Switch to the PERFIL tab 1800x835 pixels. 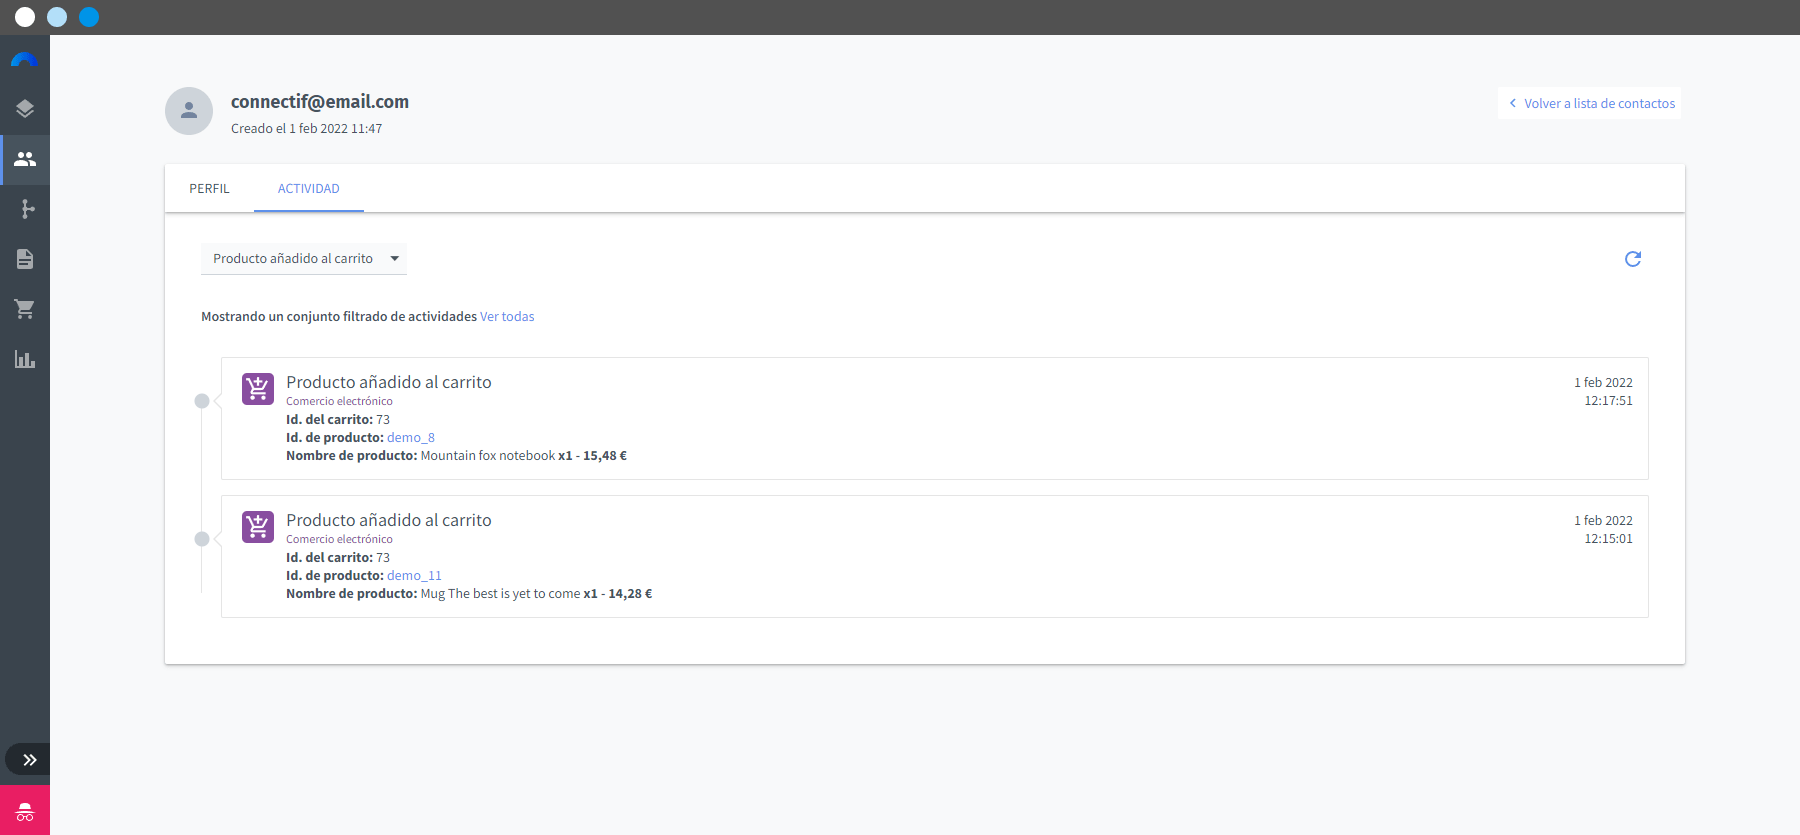click(209, 188)
